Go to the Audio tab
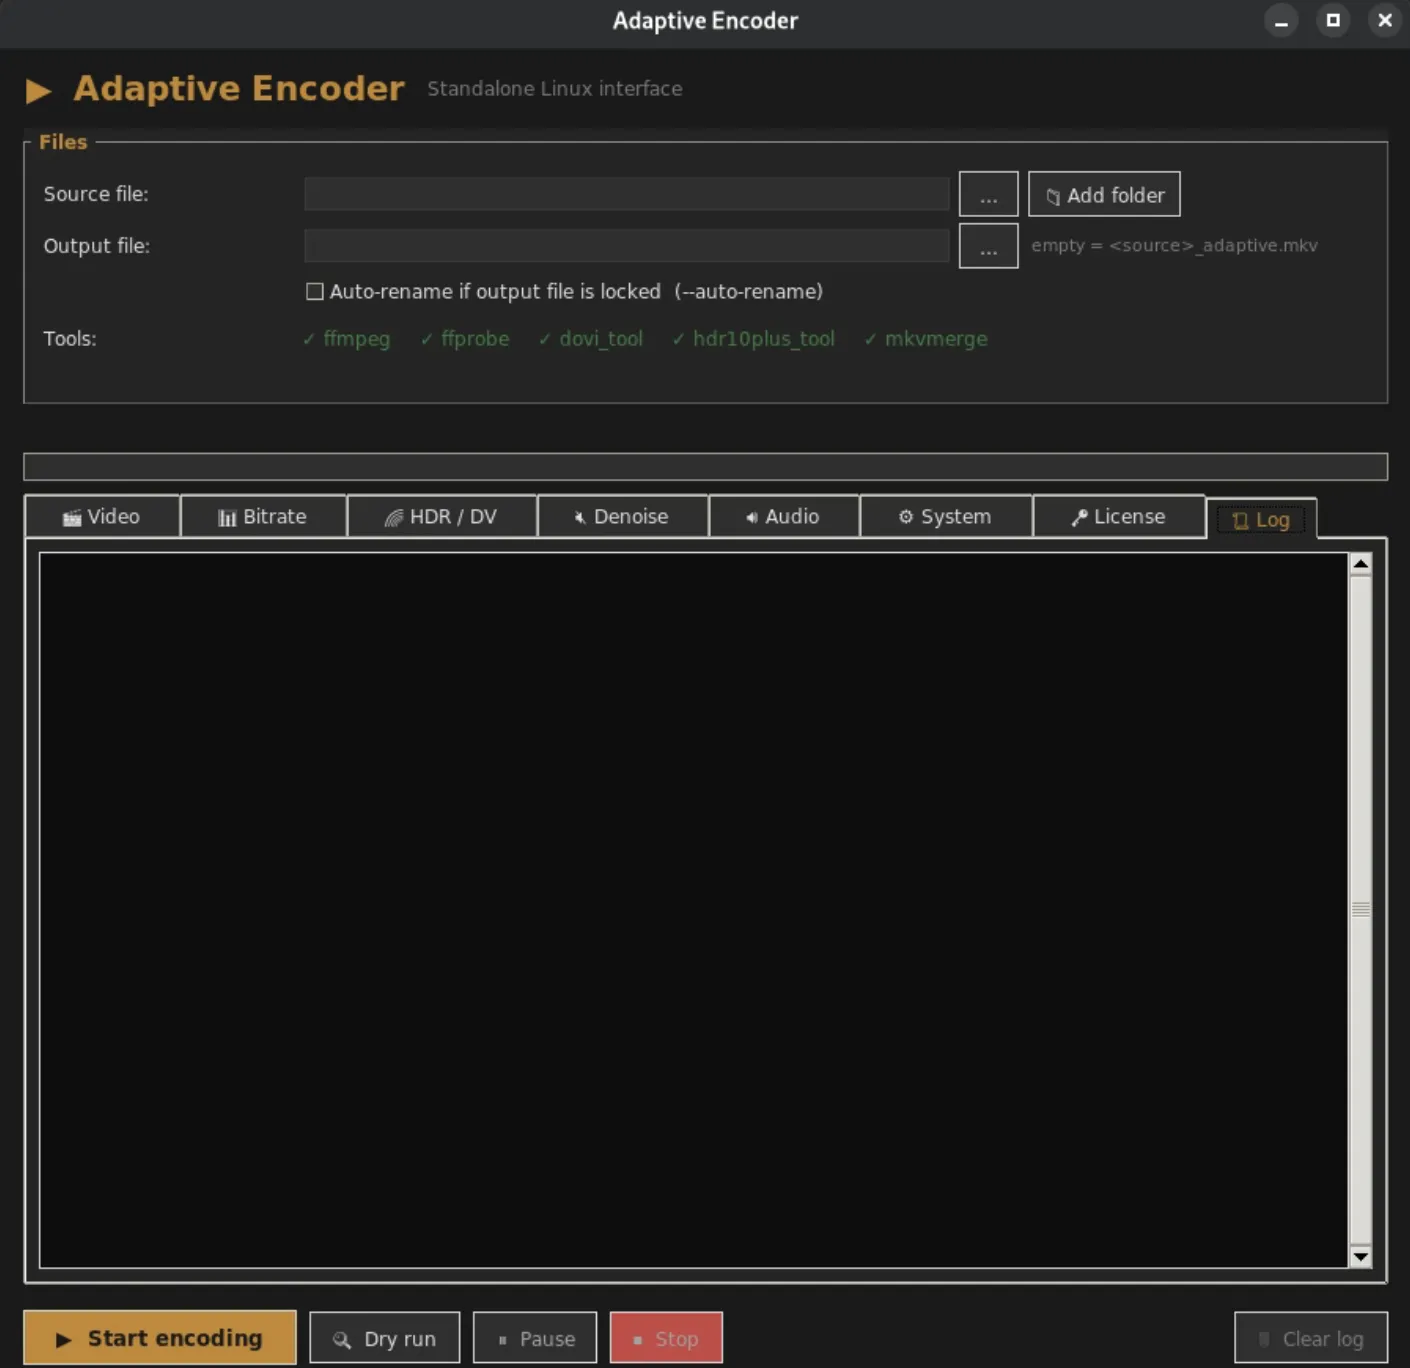The width and height of the screenshot is (1410, 1368). (783, 516)
